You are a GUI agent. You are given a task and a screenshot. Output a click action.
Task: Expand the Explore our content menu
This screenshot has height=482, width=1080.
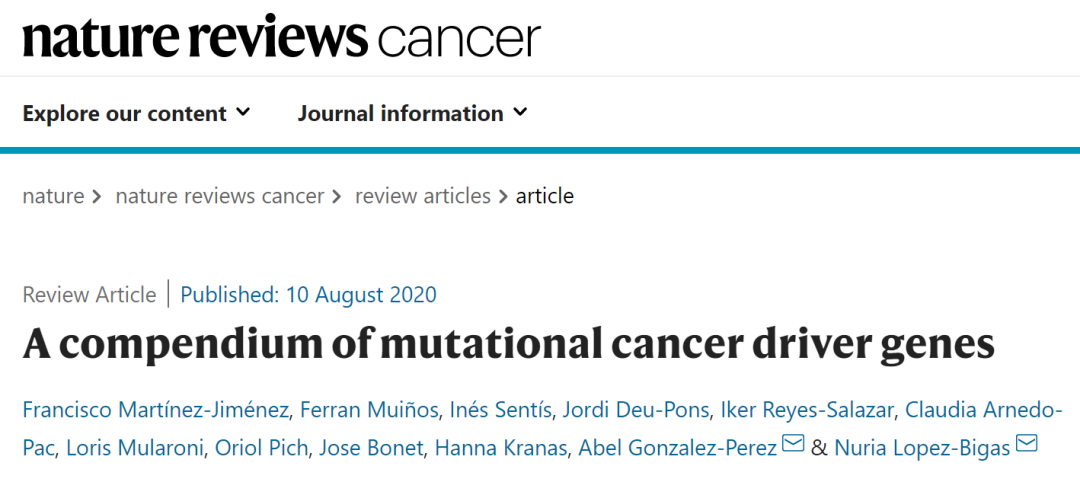pos(136,113)
